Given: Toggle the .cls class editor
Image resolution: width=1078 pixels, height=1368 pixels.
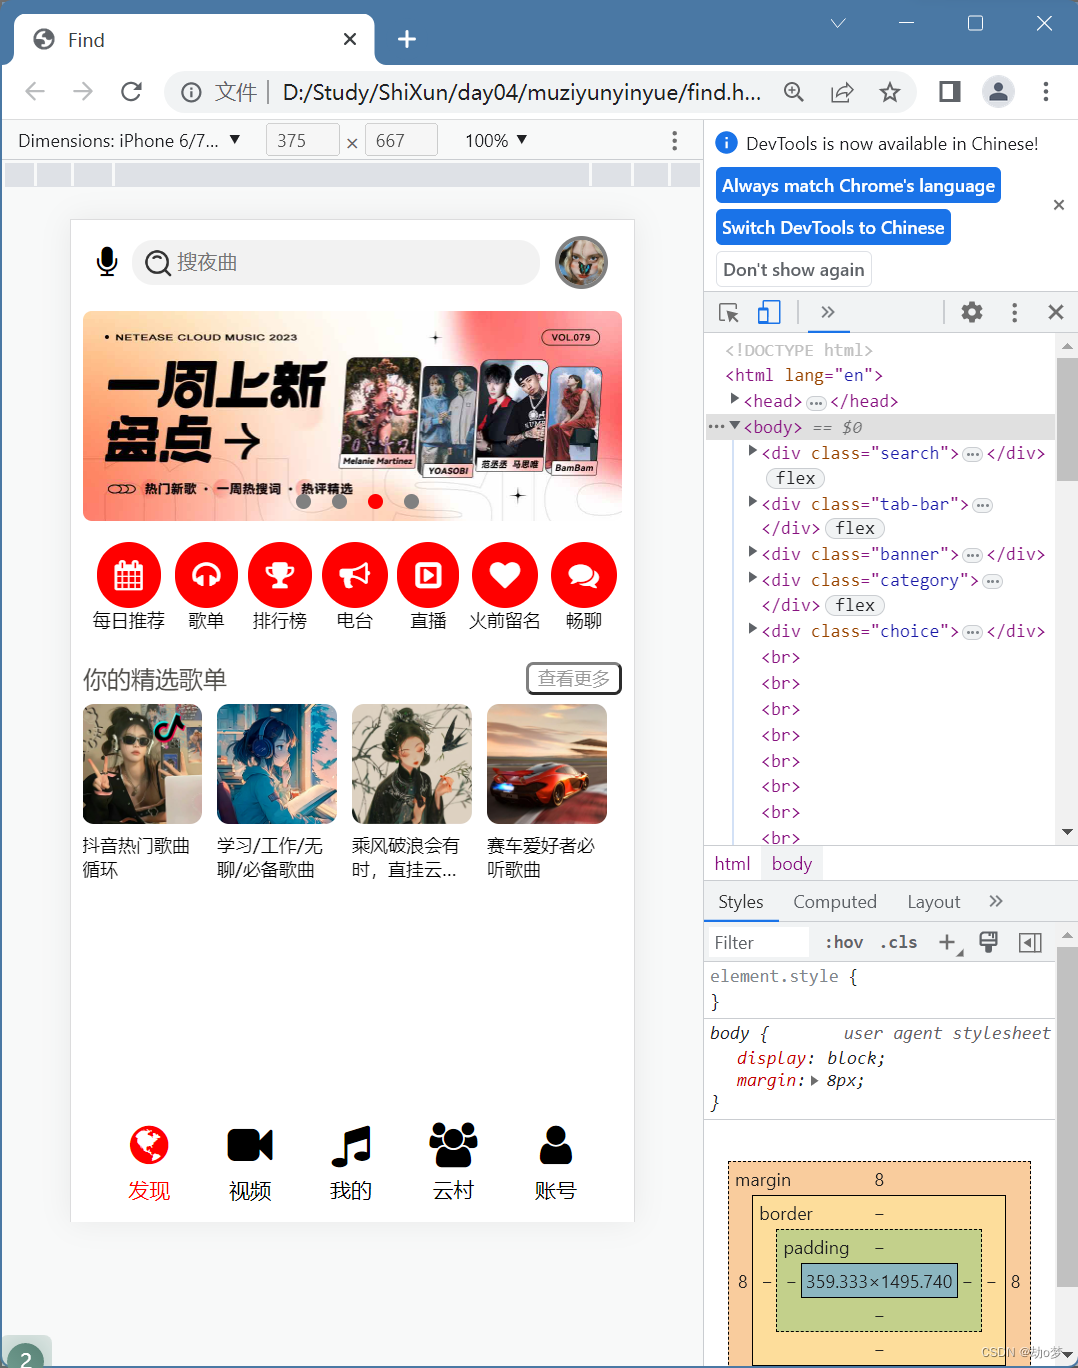Looking at the screenshot, I should click(x=898, y=941).
